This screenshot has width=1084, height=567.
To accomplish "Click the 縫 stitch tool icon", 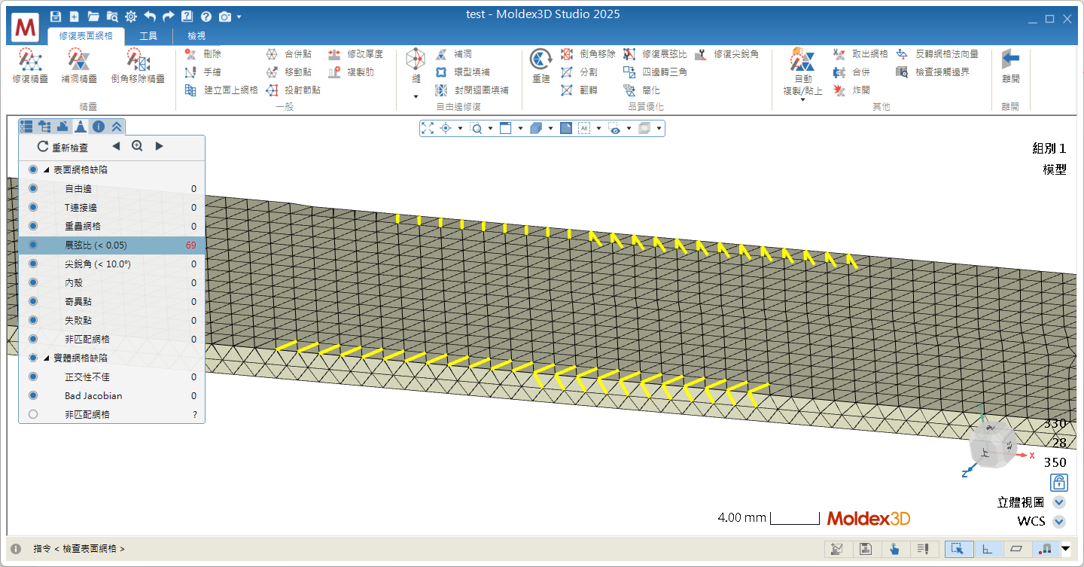I will [415, 60].
